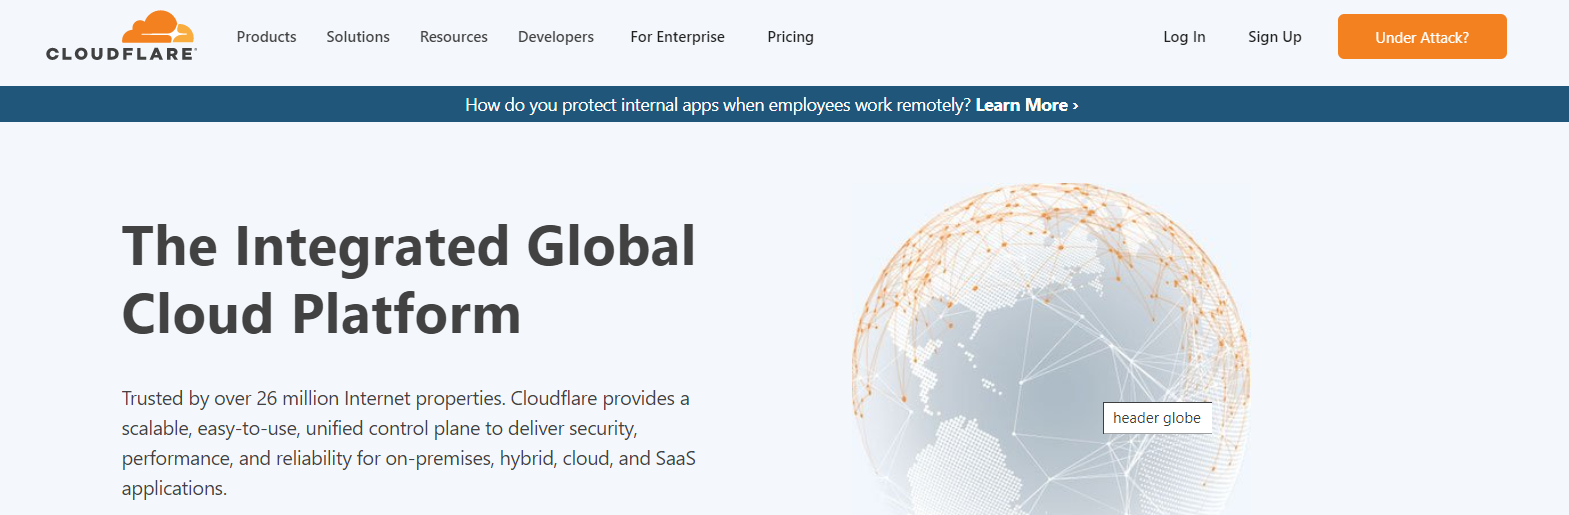
Task: Click the header globe image
Action: [1051, 349]
